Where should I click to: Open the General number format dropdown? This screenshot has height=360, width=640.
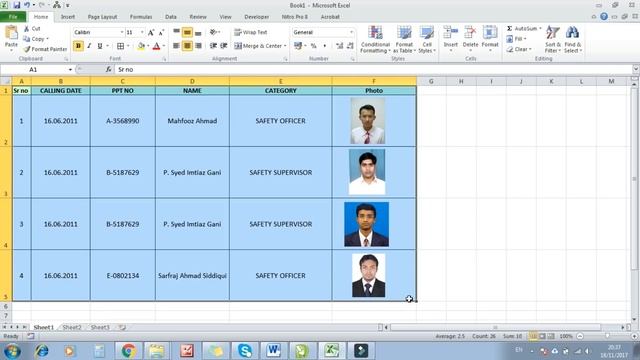coord(351,32)
